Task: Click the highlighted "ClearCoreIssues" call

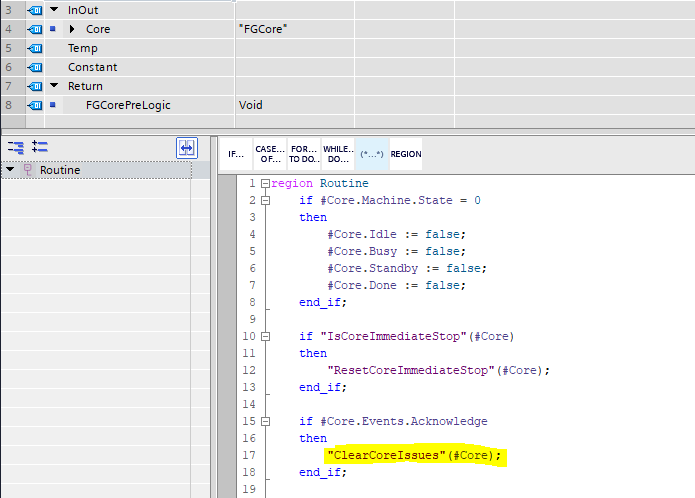Action: 412,456
